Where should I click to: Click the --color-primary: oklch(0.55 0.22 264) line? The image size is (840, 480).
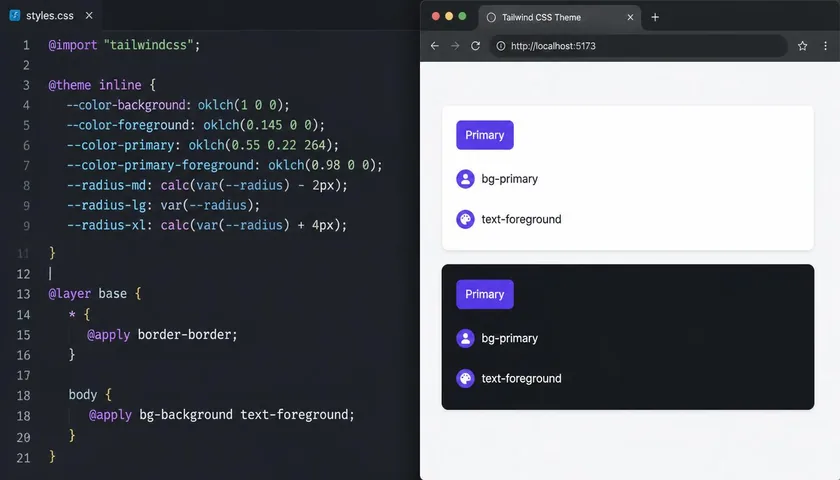(202, 145)
